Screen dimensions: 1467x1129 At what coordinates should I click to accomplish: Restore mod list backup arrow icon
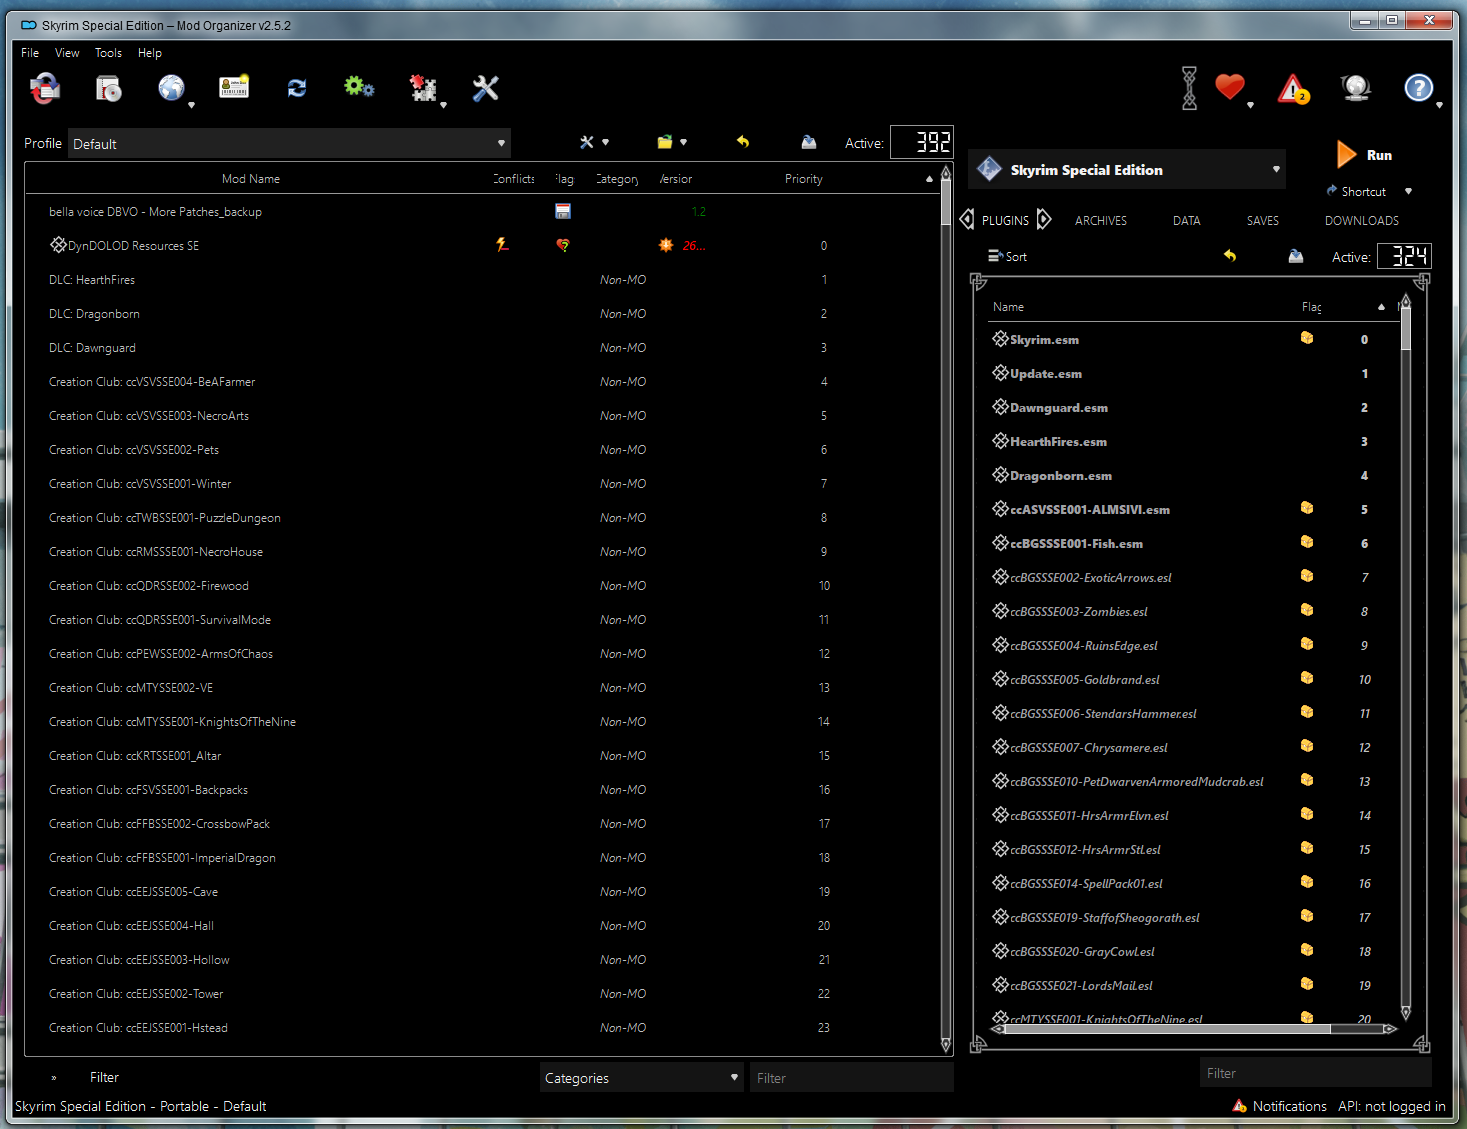(743, 142)
